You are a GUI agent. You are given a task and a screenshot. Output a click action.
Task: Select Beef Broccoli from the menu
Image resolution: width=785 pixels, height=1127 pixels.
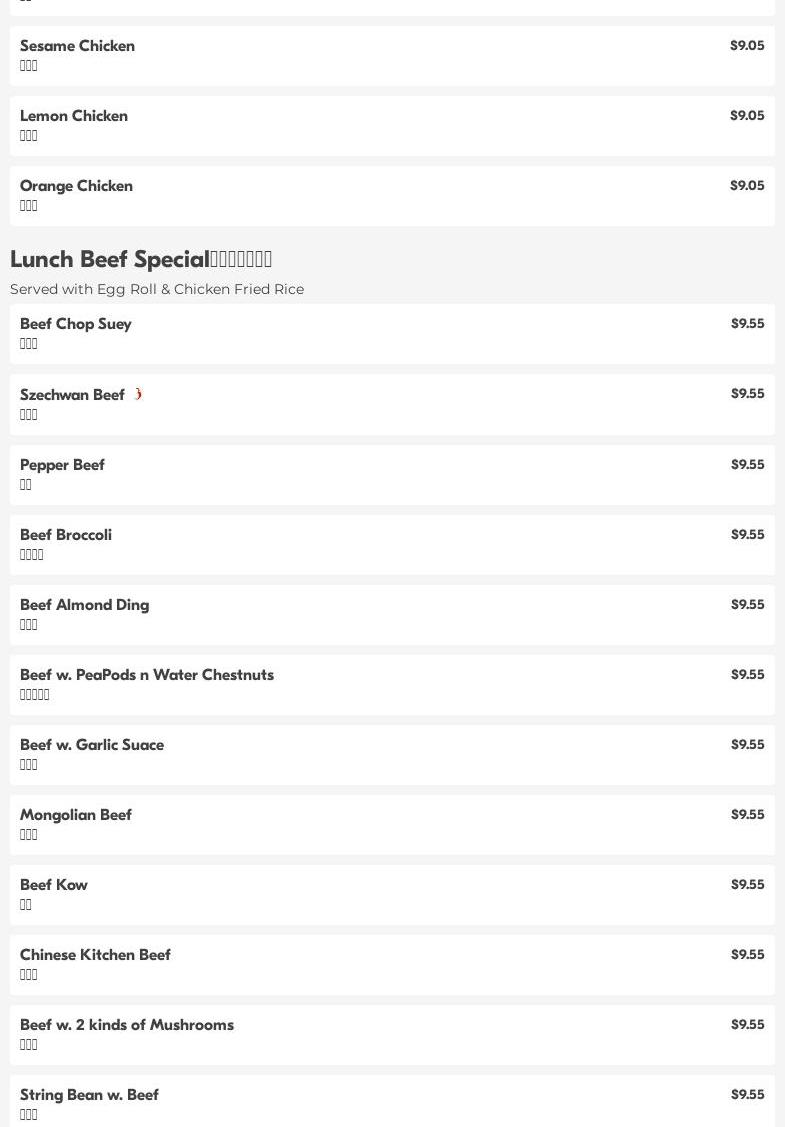[x=392, y=545]
